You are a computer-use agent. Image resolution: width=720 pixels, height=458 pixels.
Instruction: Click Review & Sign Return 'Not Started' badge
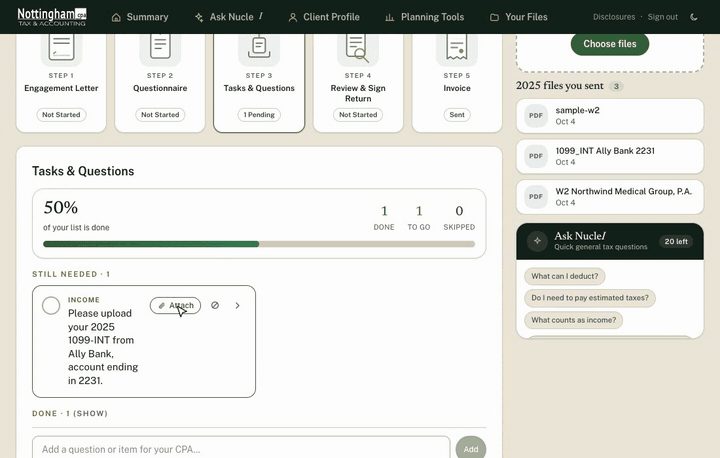point(358,115)
